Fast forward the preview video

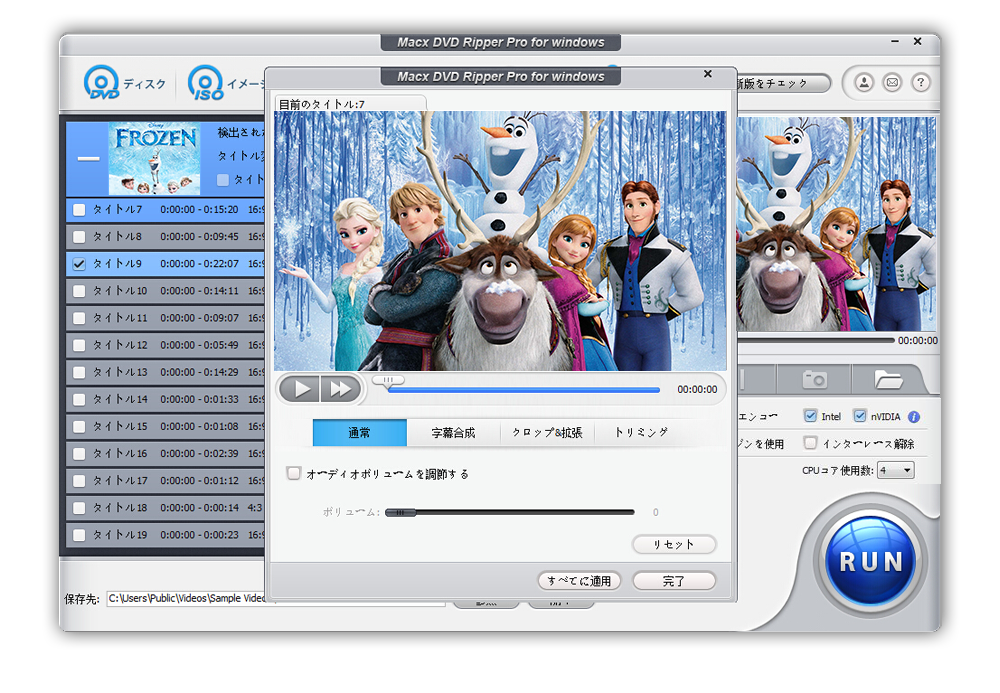tap(341, 389)
